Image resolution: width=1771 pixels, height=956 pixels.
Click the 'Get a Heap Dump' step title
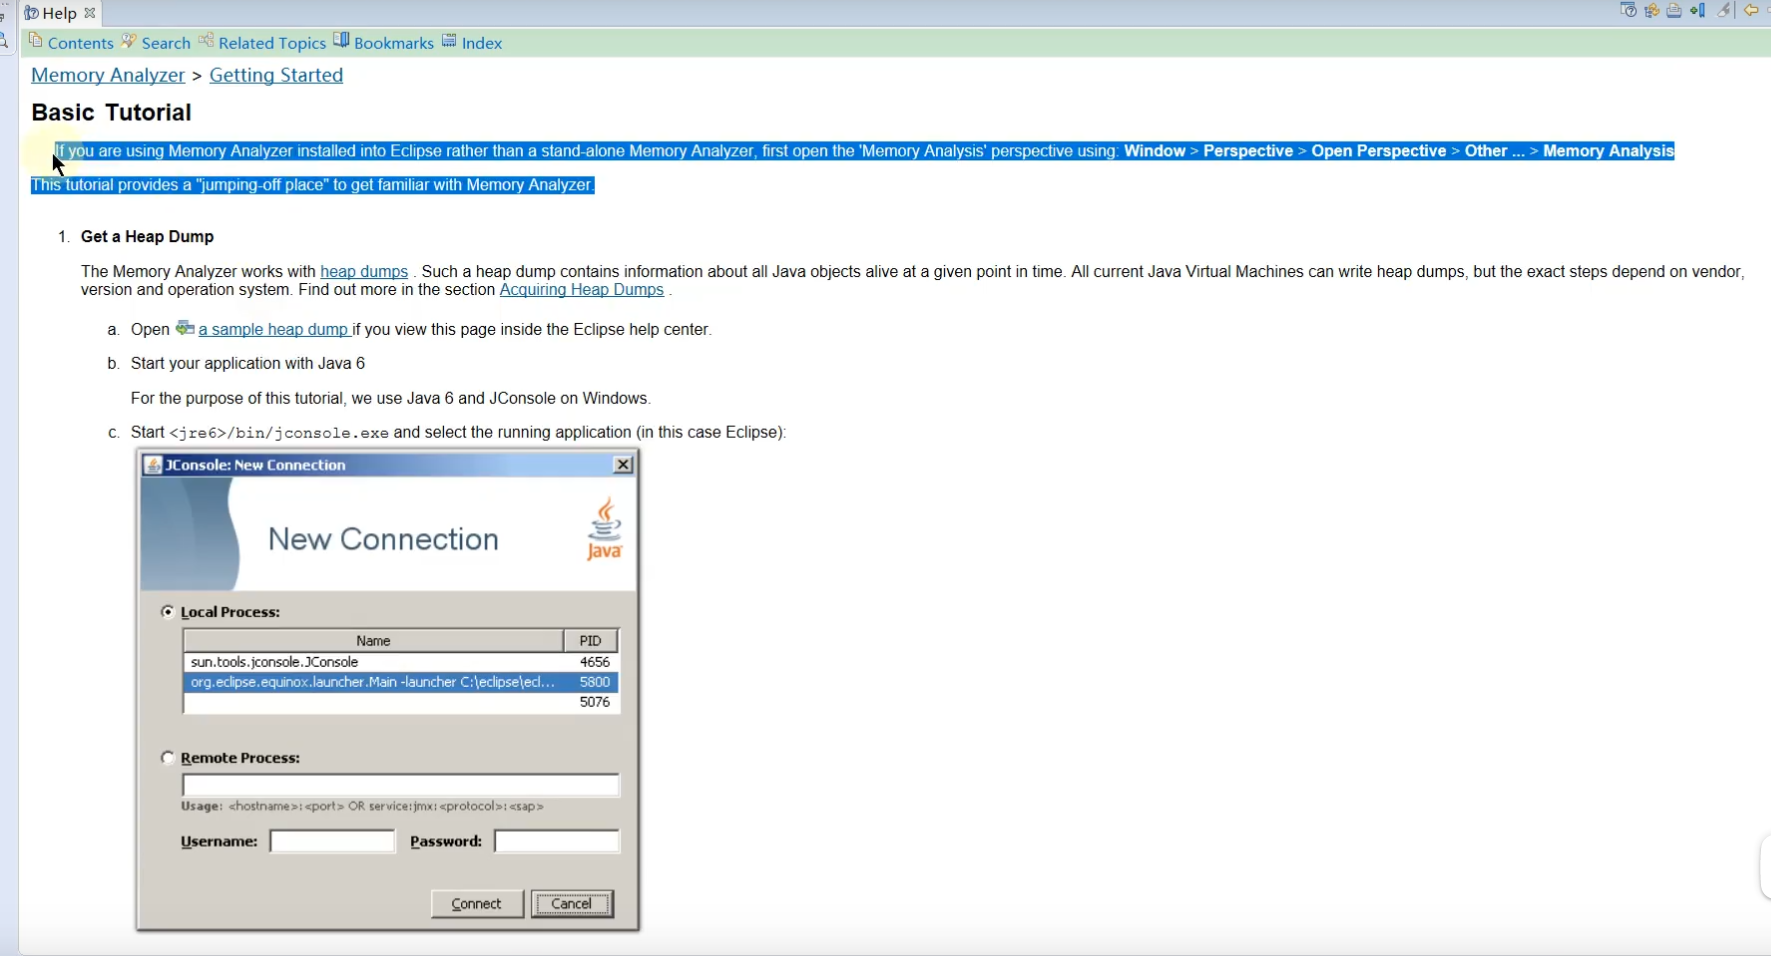[x=147, y=236]
